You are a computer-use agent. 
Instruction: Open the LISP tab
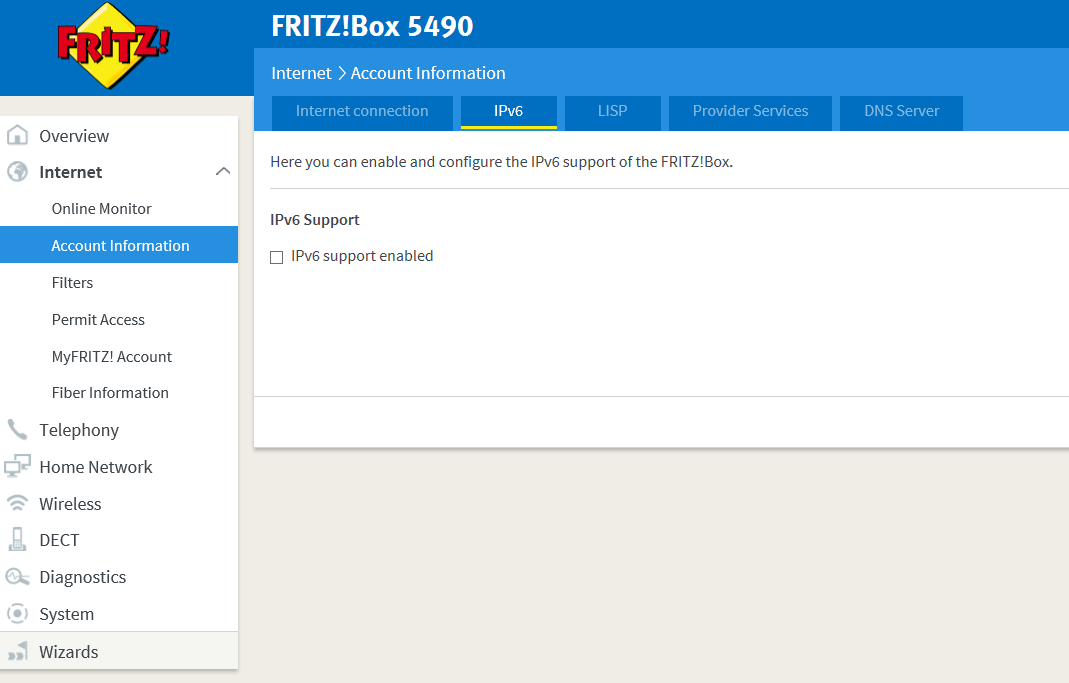point(612,111)
